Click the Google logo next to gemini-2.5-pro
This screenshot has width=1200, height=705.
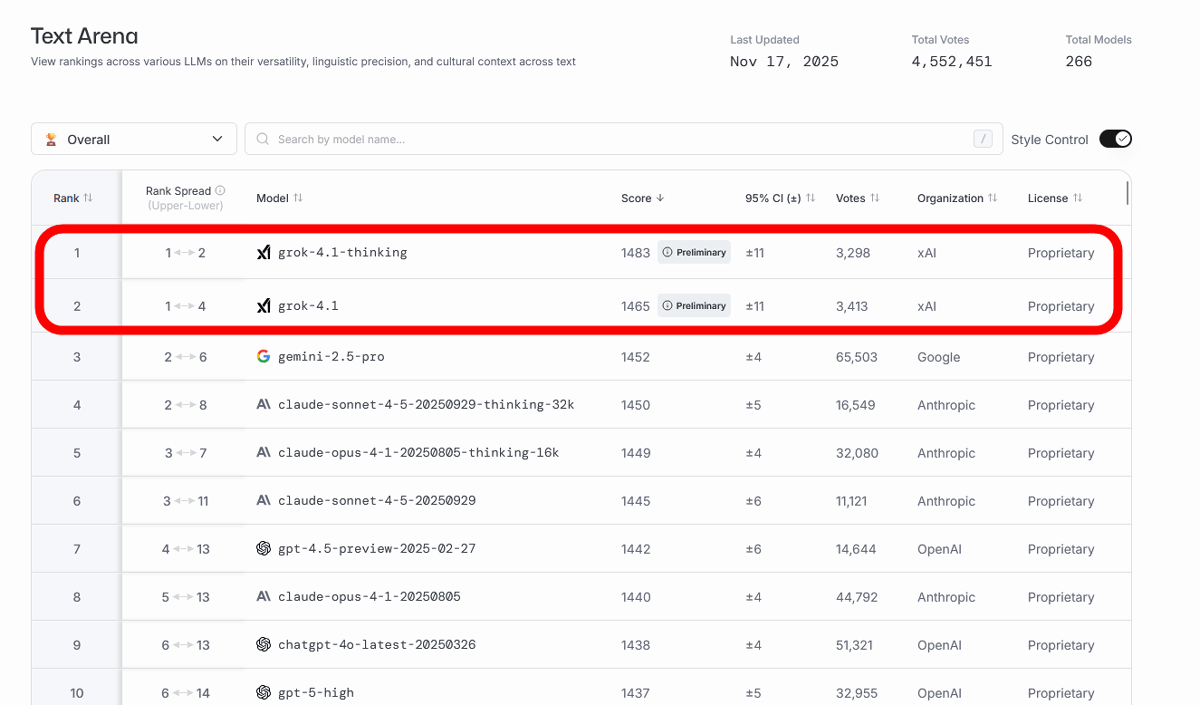264,357
